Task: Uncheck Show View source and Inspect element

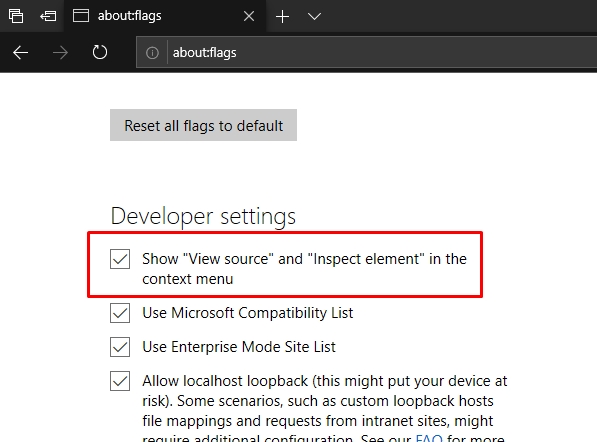Action: pyautogui.click(x=120, y=259)
